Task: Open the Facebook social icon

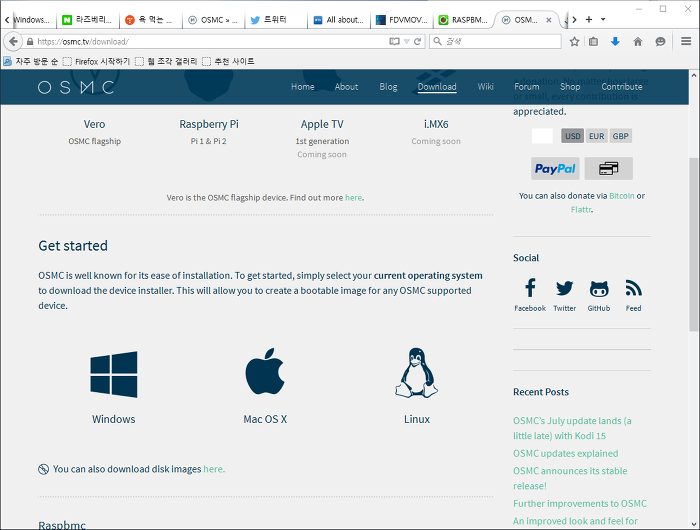Action: 530,288
